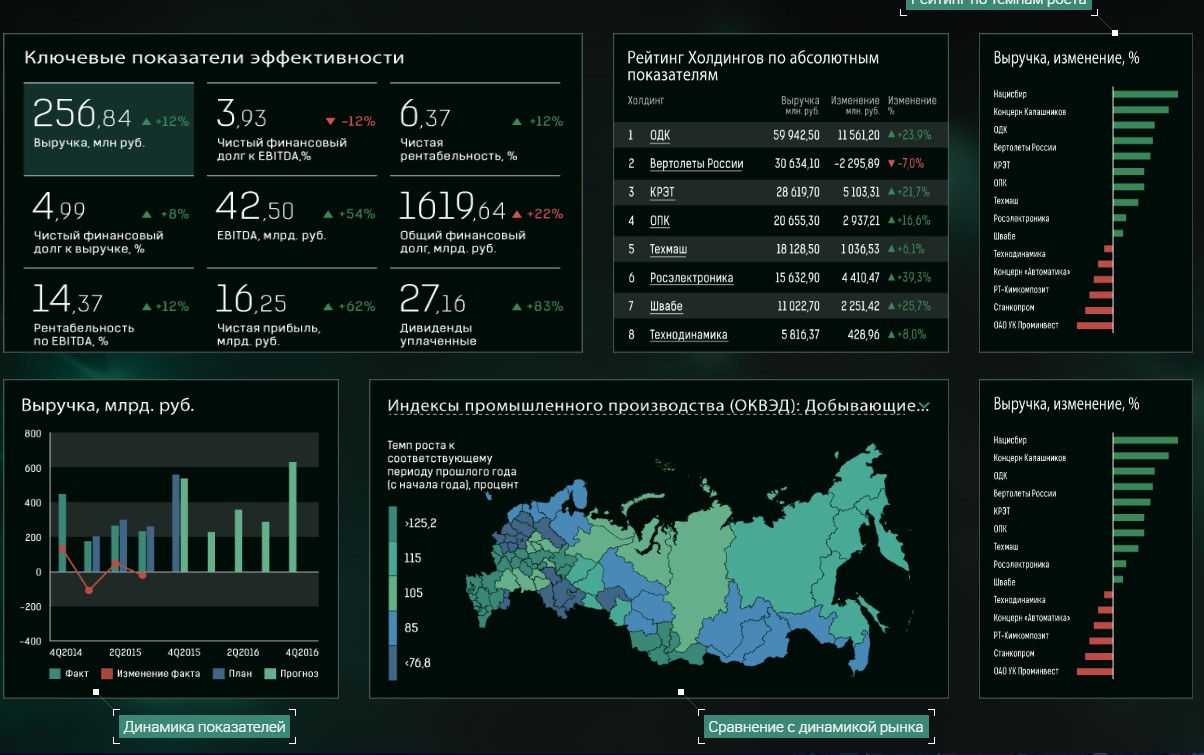1204x755 pixels.
Task: Sort table by the Холдинг column header
Action: tap(645, 101)
